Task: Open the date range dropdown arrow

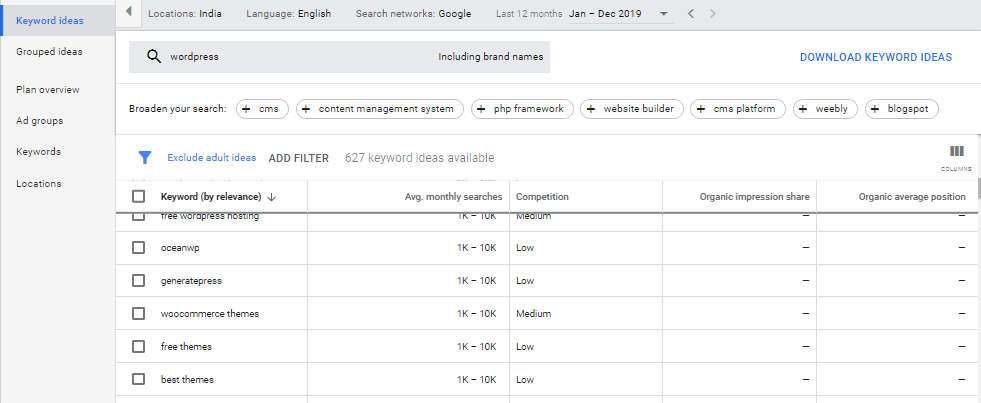Action: tap(664, 14)
